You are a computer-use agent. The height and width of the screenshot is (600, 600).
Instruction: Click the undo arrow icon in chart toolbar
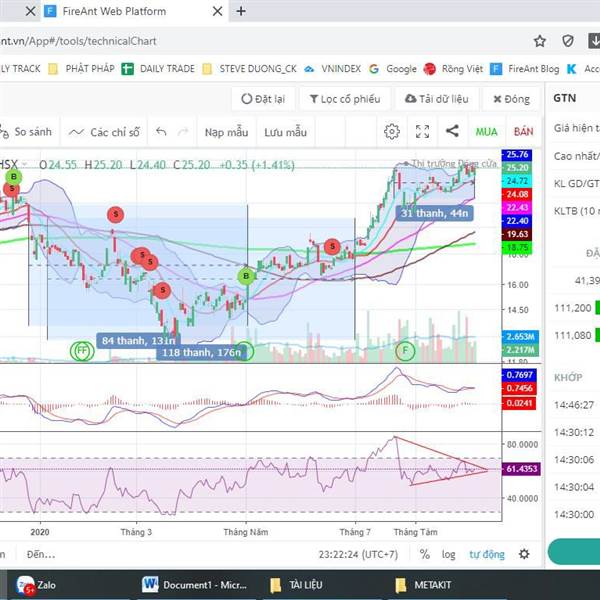click(x=161, y=132)
